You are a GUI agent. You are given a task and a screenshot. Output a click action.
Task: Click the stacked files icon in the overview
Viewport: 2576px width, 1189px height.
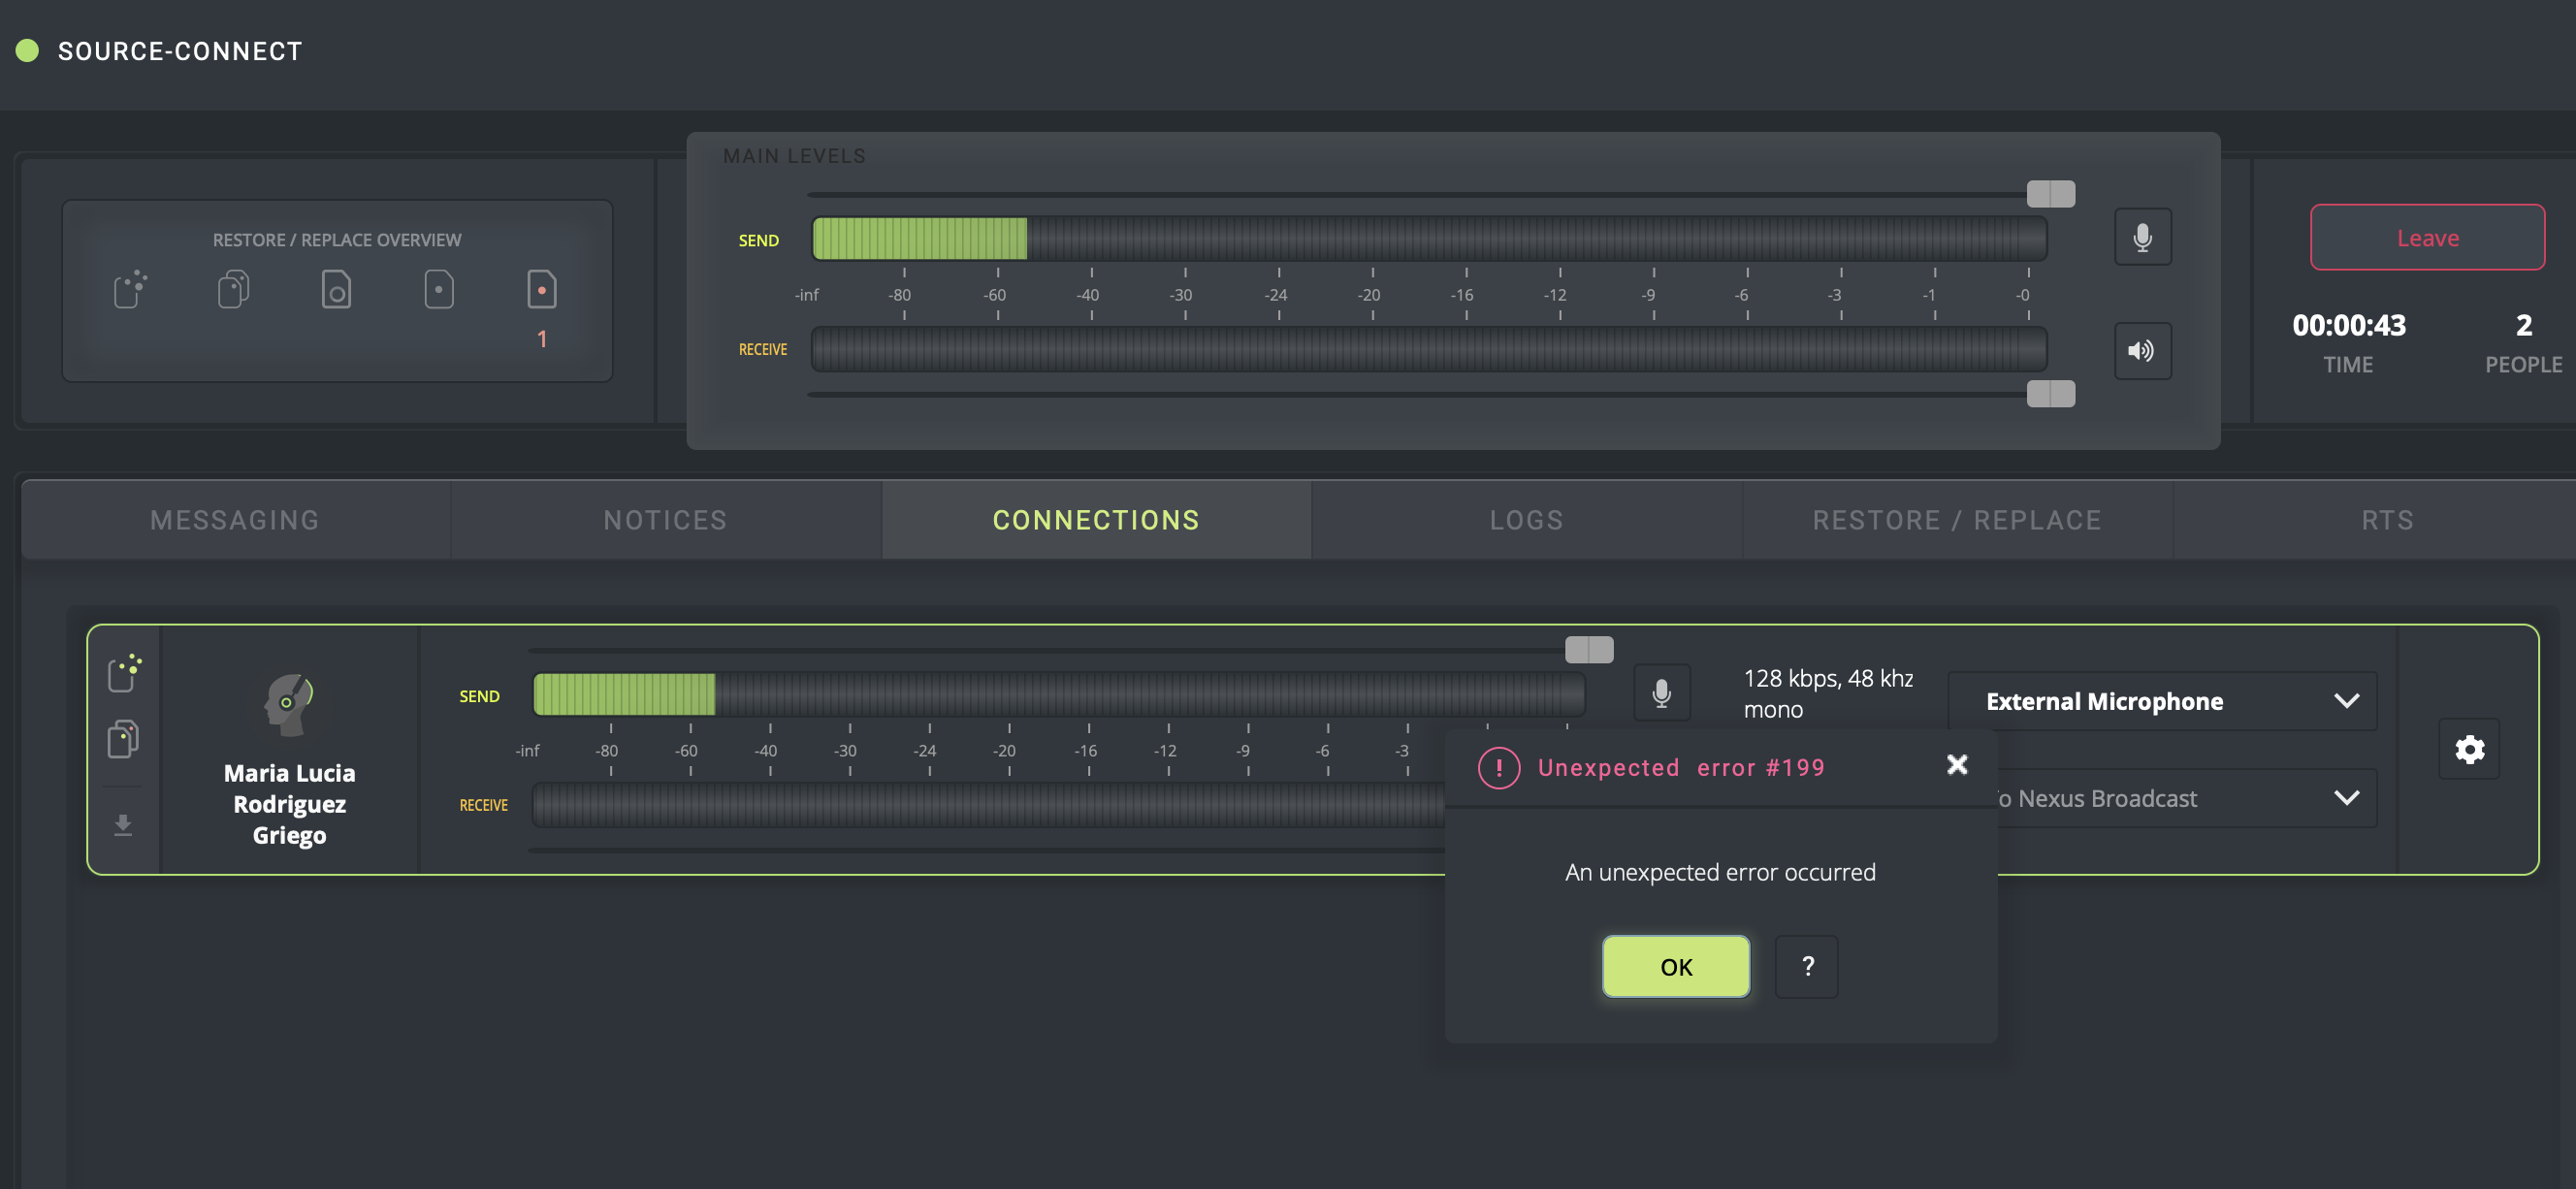[233, 290]
